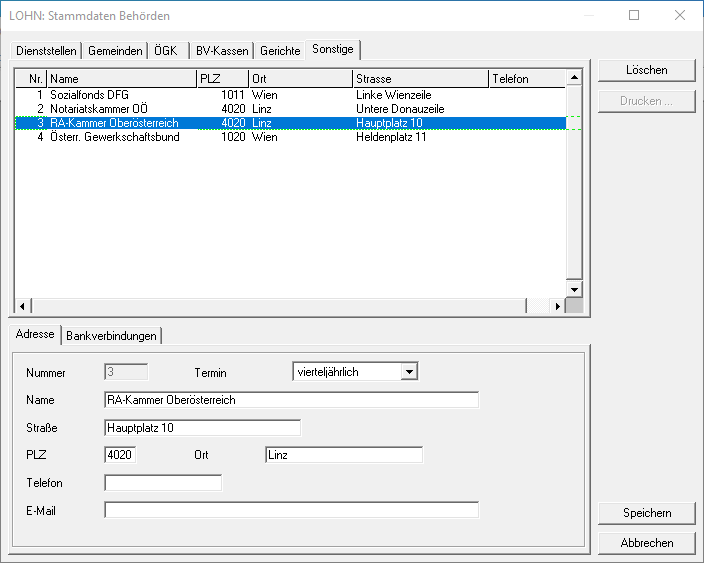This screenshot has height=563, width=704.
Task: Select Notariatskammer OÖ entry
Action: pyautogui.click(x=100, y=109)
